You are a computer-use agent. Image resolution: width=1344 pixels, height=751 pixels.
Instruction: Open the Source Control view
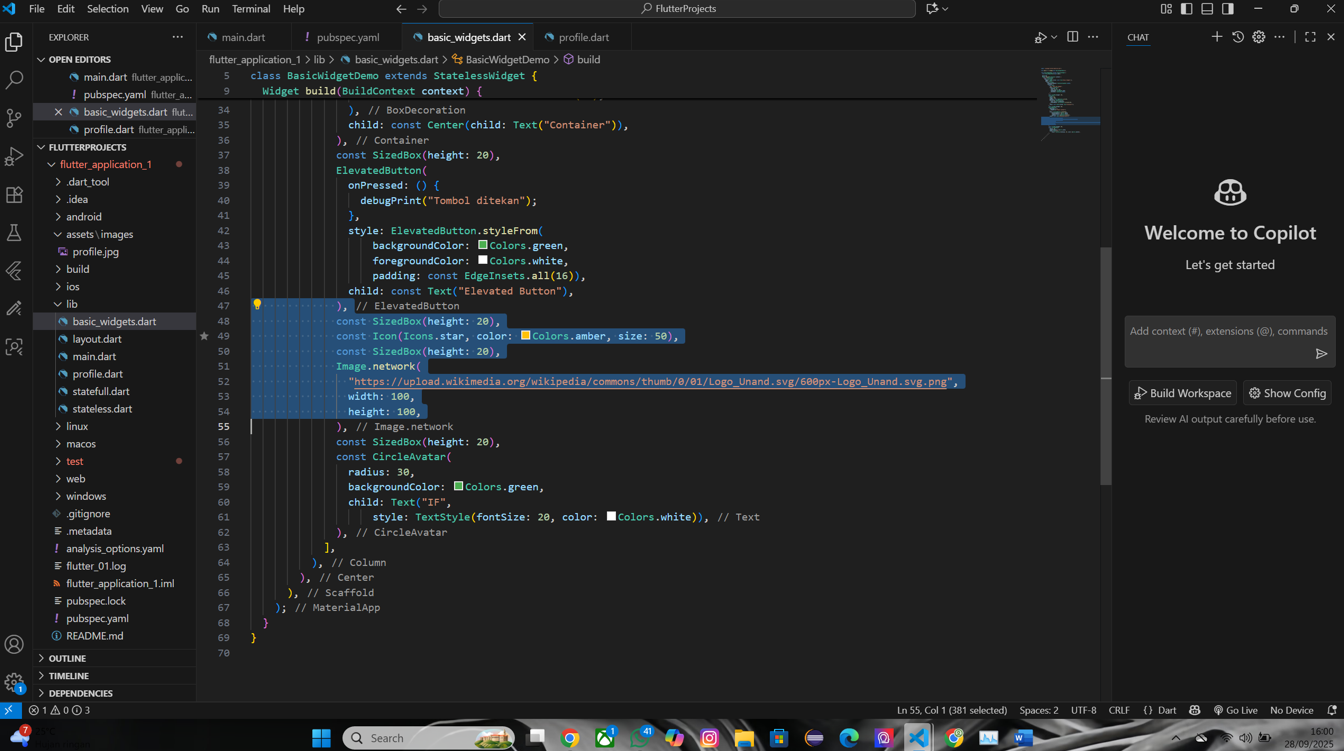(x=14, y=118)
